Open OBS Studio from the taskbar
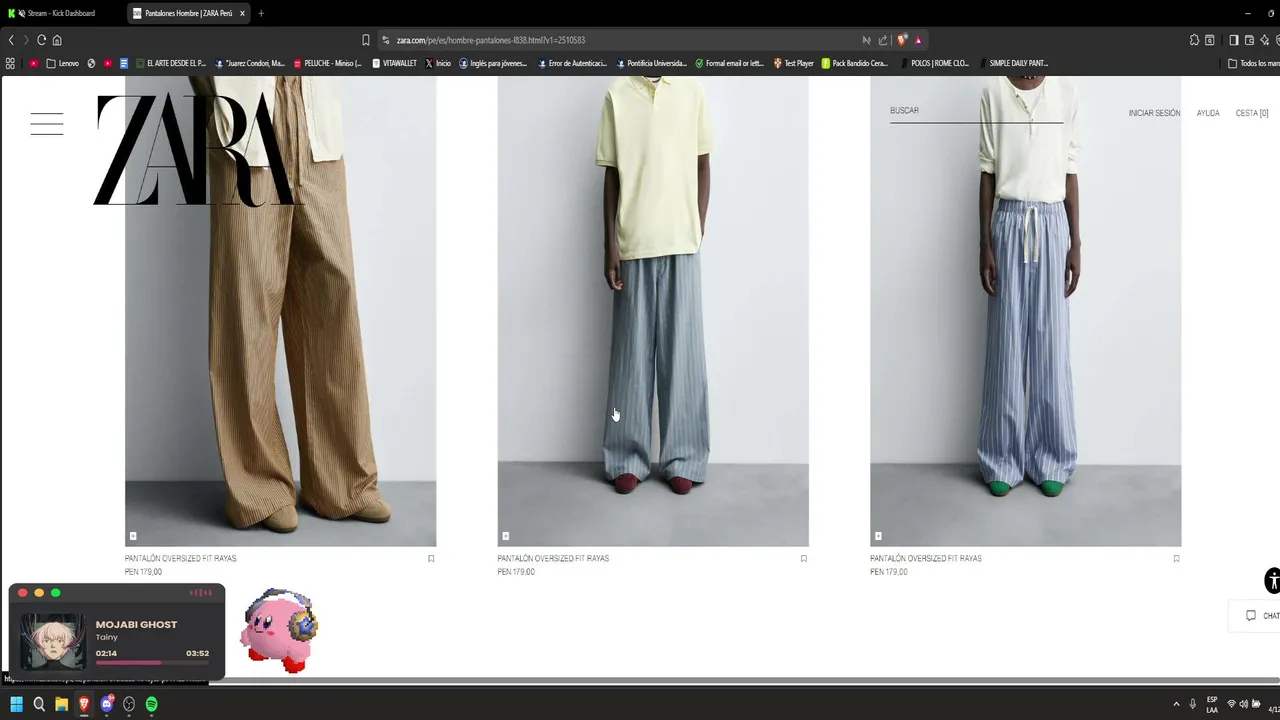This screenshot has width=1280, height=720. click(129, 704)
